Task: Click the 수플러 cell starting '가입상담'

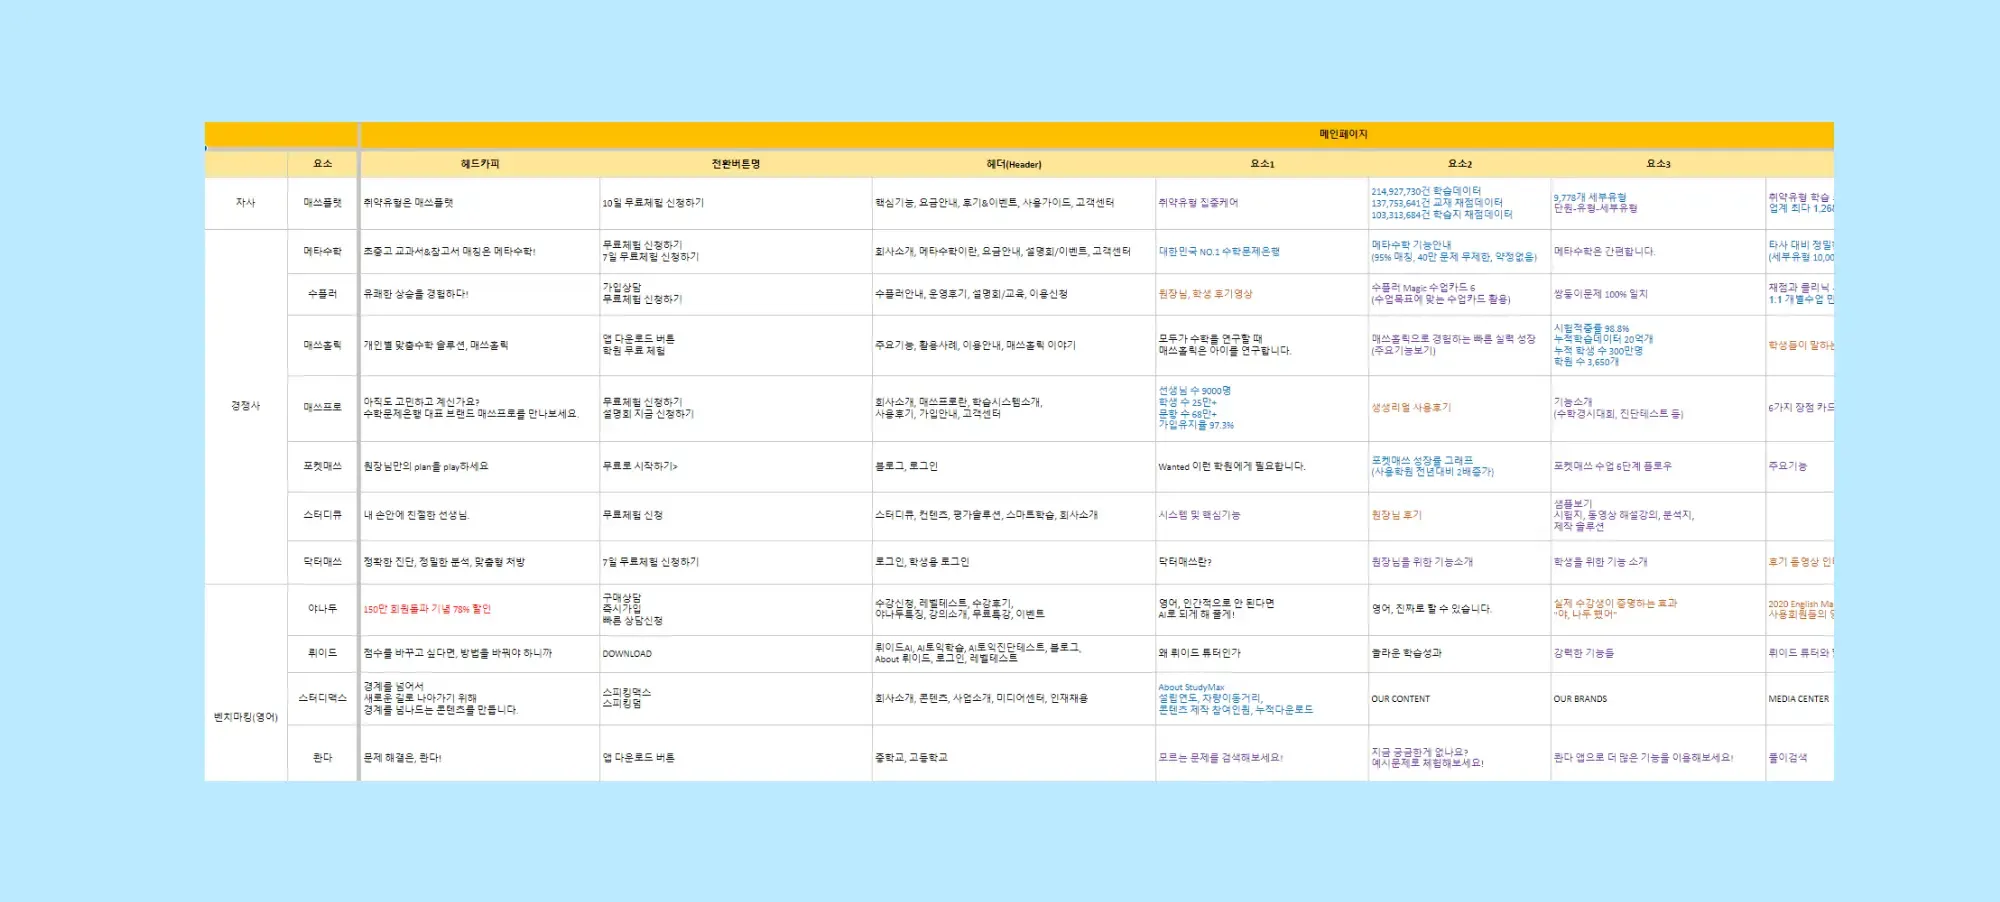Action: click(736, 294)
